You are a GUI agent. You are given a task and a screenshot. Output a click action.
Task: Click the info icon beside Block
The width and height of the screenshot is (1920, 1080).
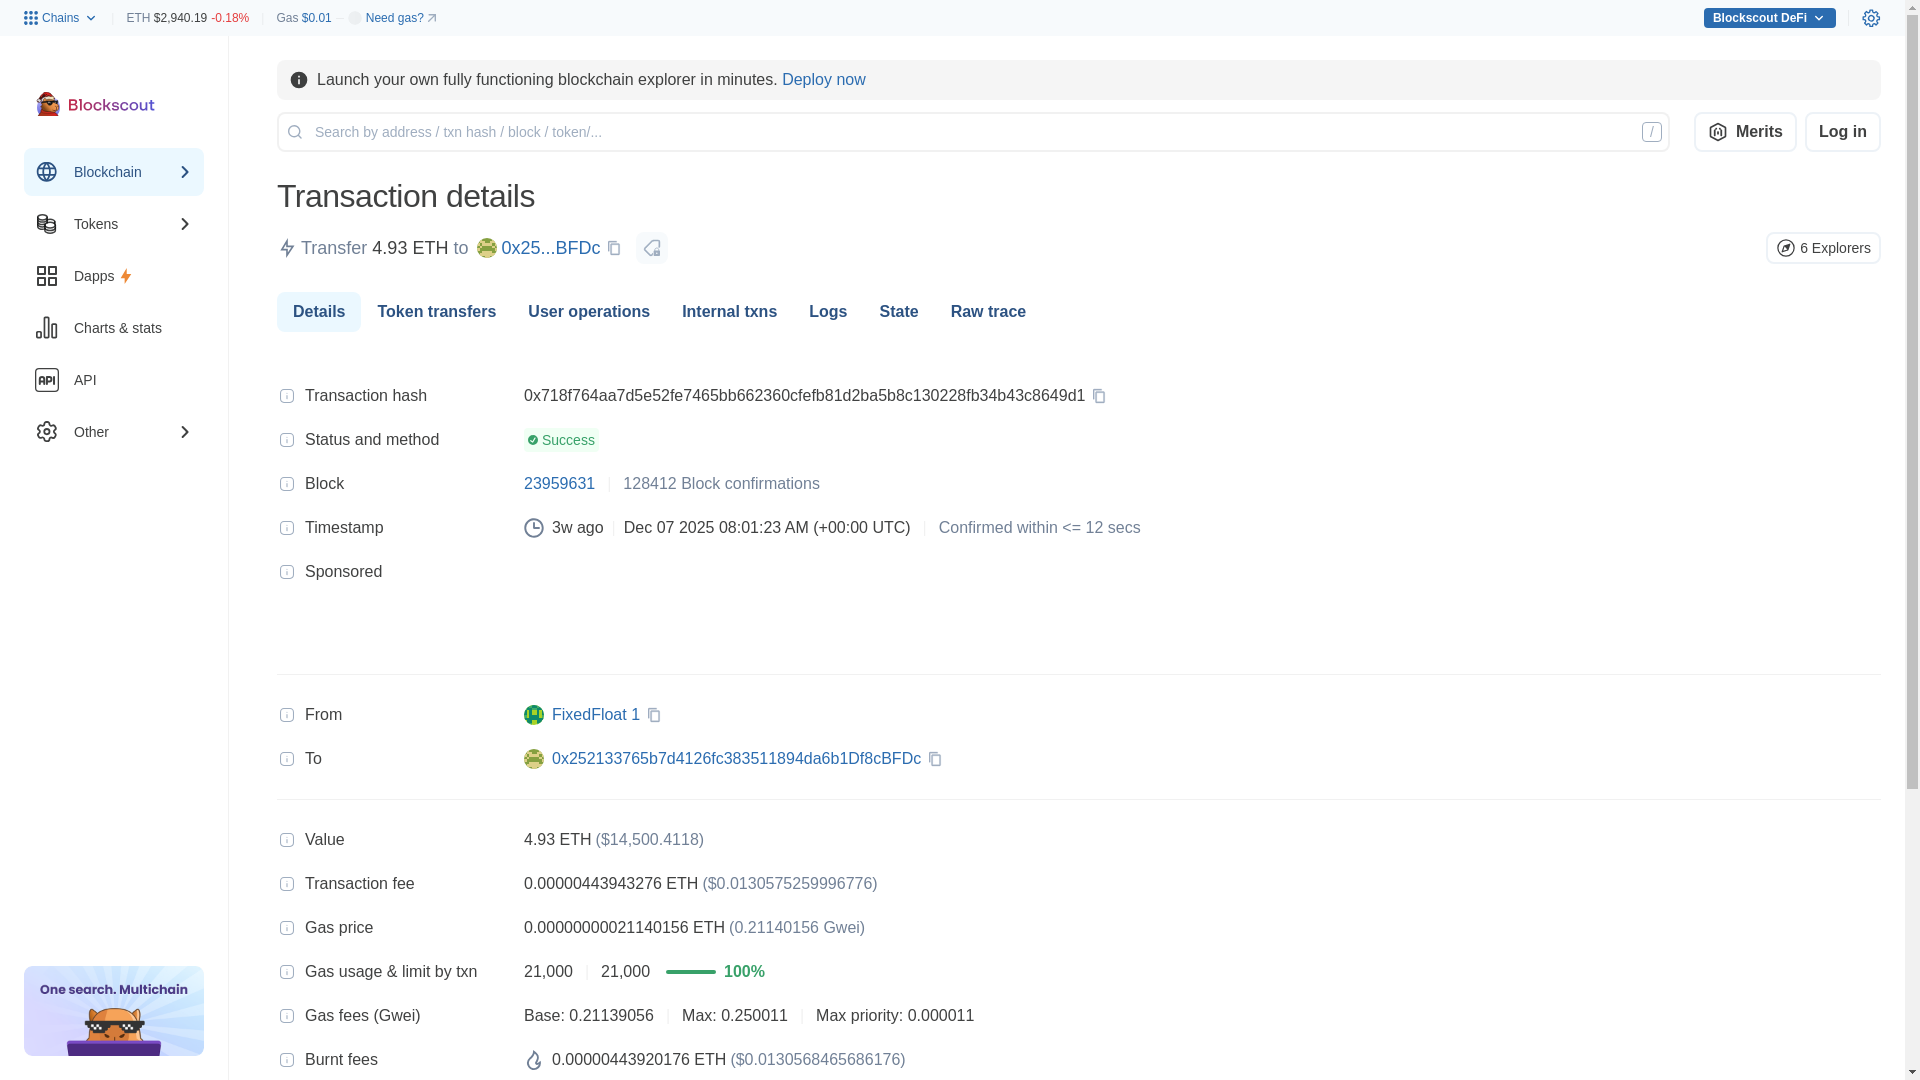[287, 484]
